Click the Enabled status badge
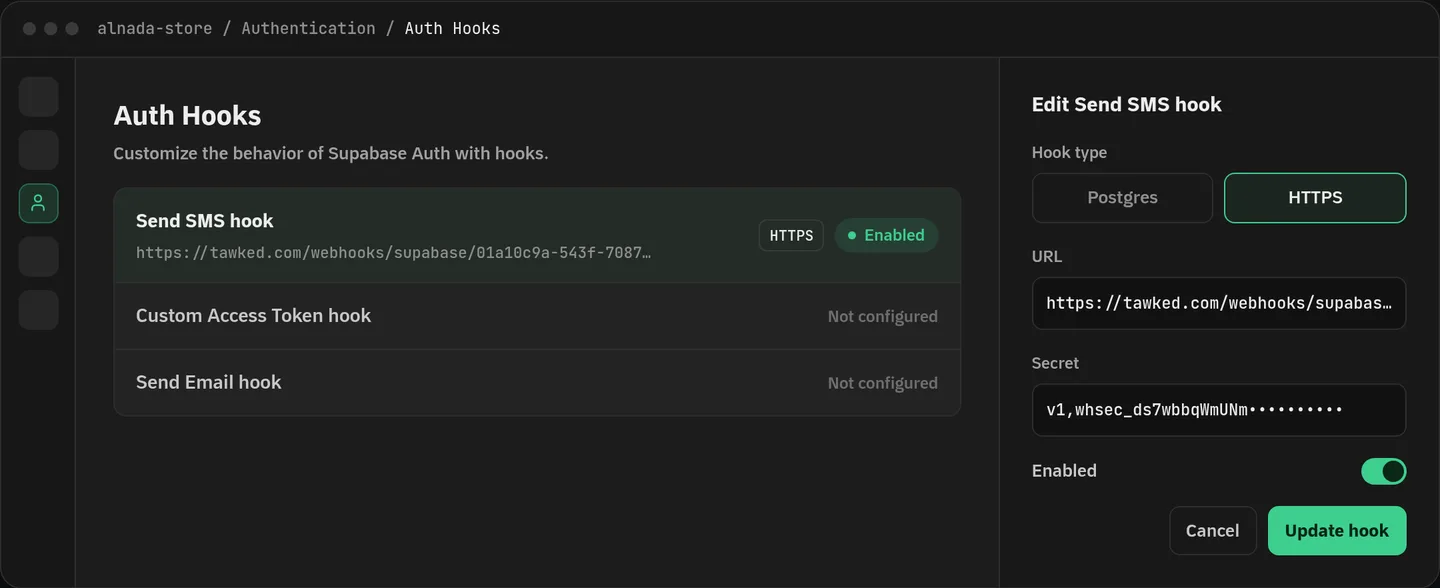The image size is (1440, 588). [886, 235]
